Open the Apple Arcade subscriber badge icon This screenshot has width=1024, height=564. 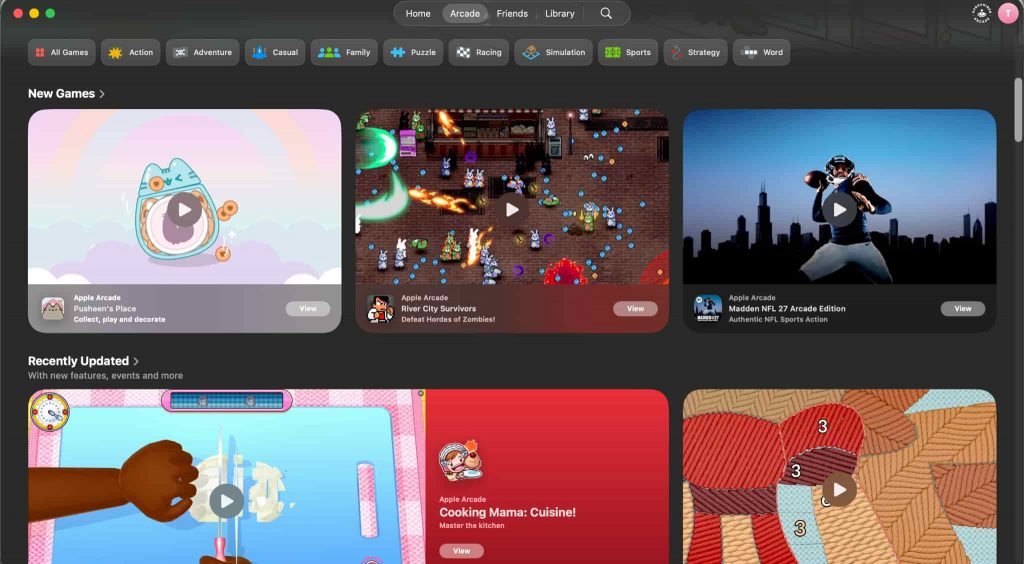coord(982,13)
